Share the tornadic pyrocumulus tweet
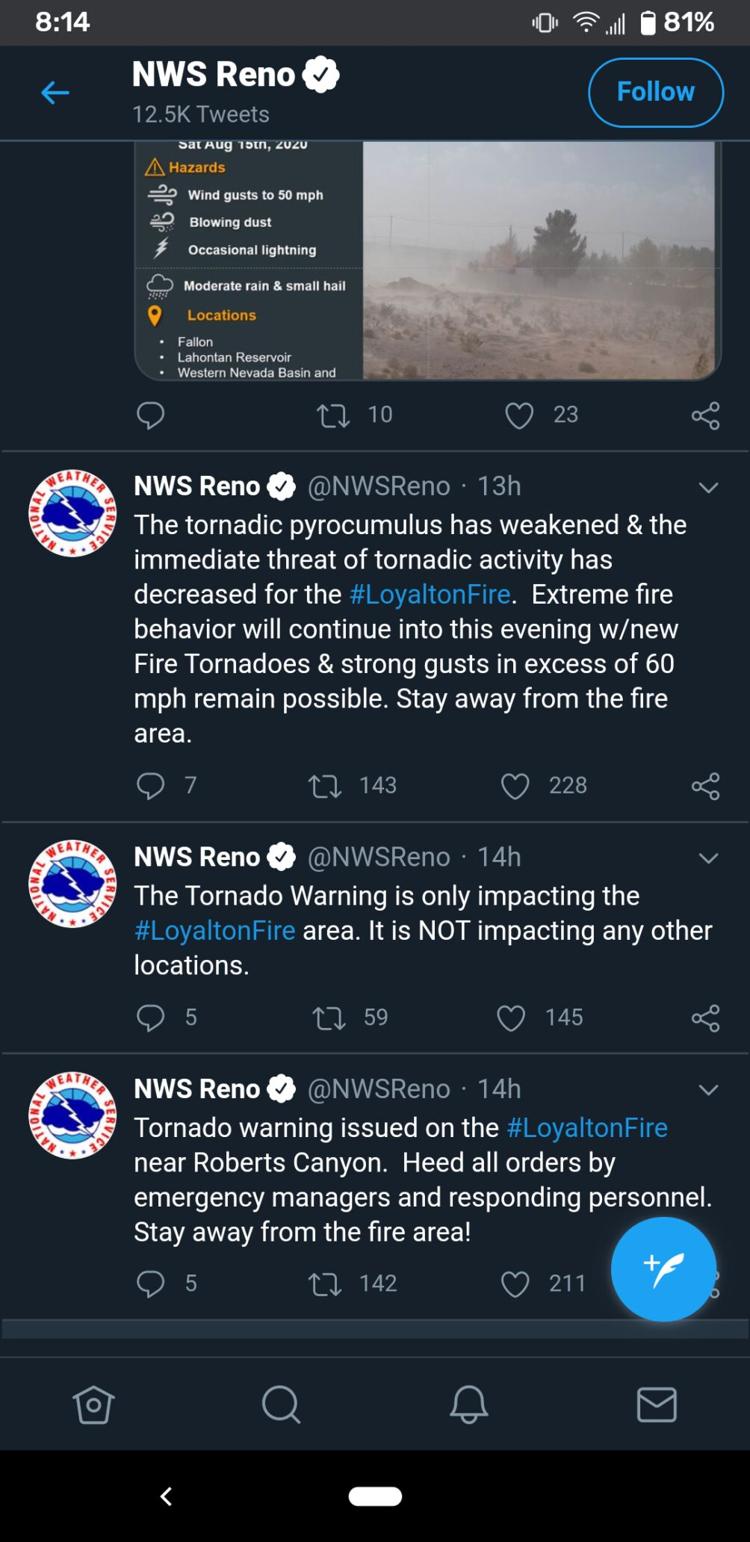Screen dimensions: 750x1542 [x=705, y=786]
